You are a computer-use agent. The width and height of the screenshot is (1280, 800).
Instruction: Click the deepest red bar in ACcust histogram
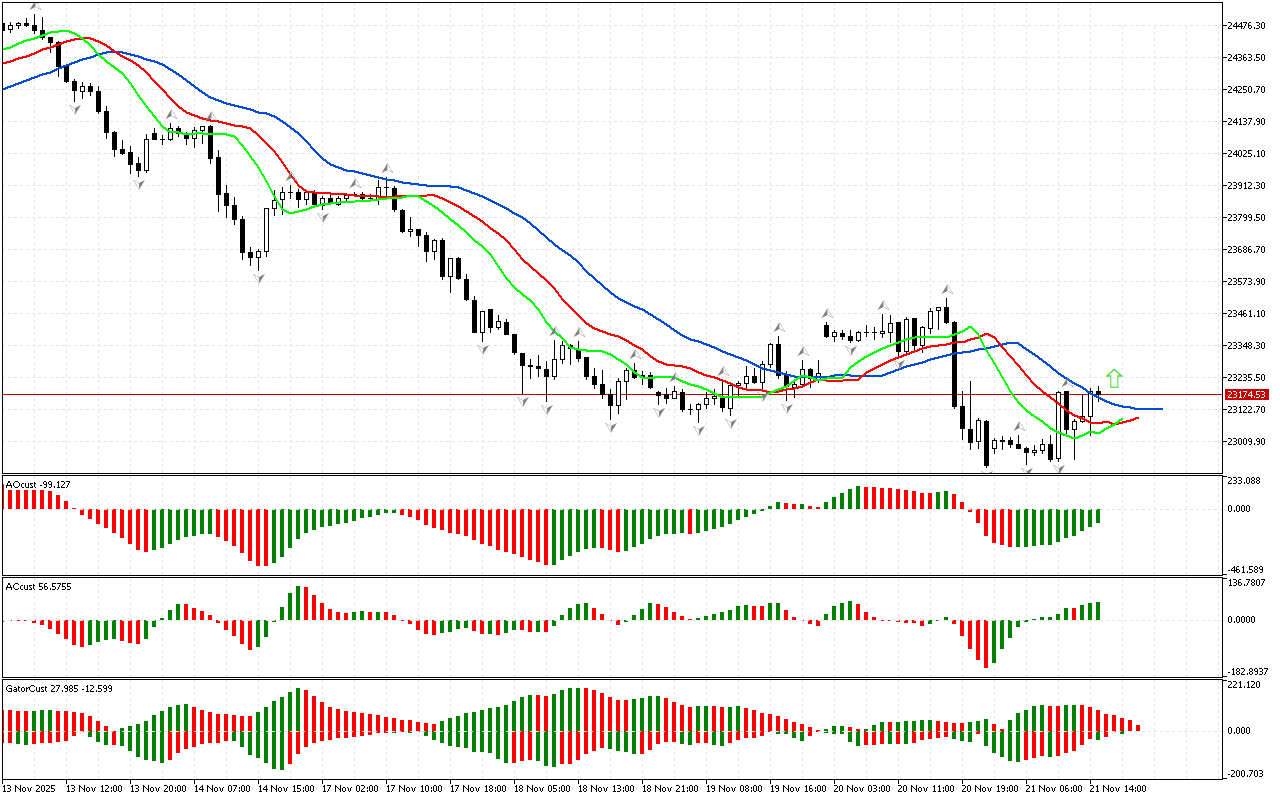[986, 644]
